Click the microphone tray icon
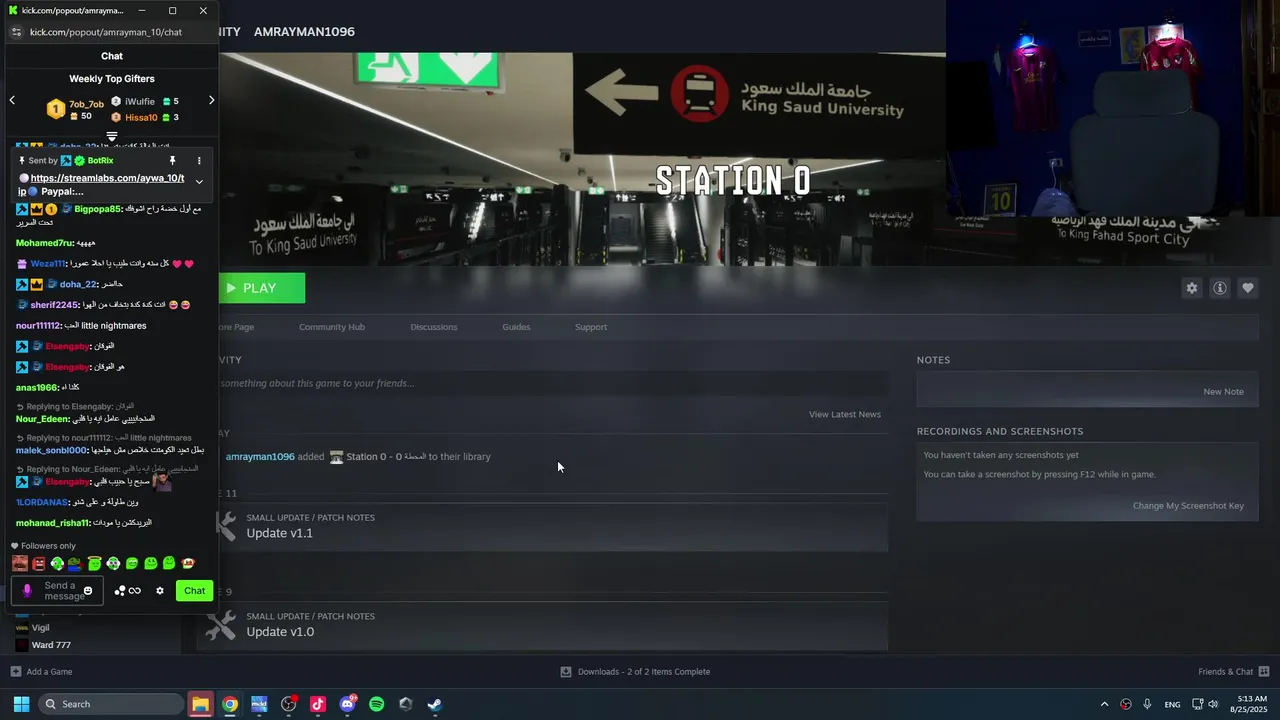The width and height of the screenshot is (1280, 720). 1147,704
